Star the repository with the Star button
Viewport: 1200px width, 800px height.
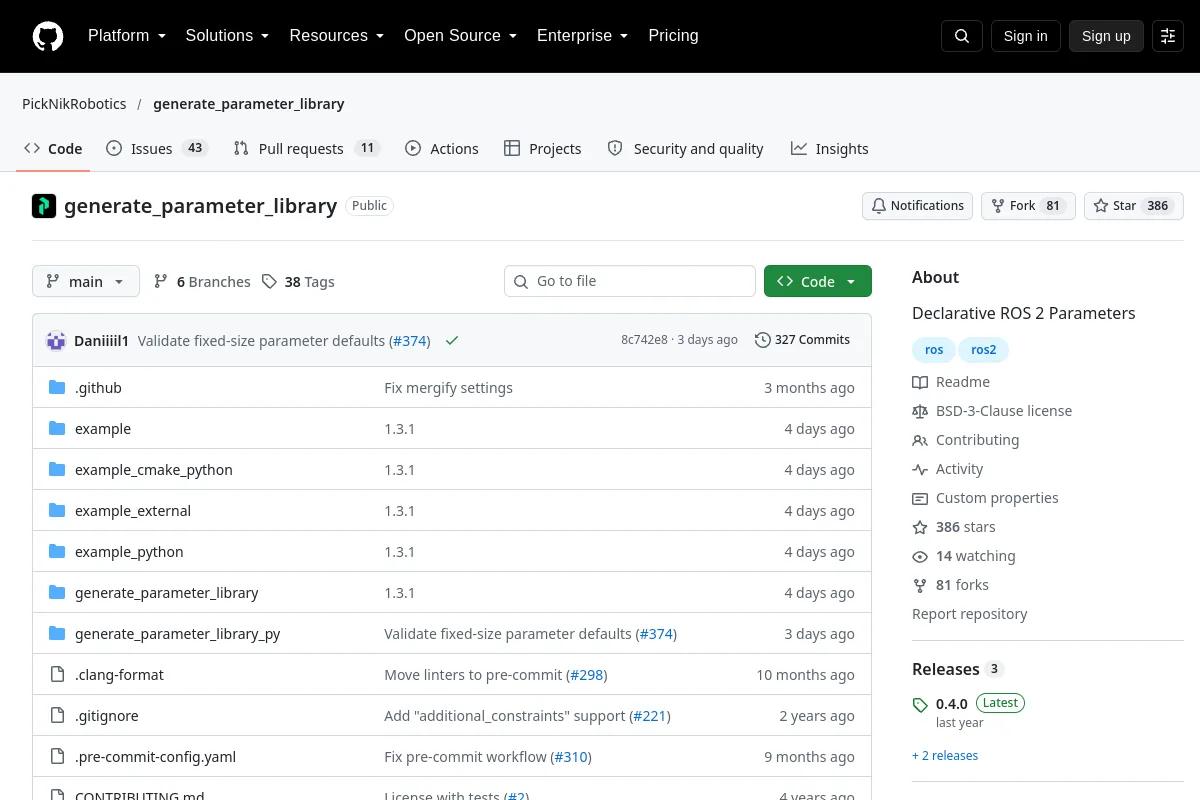click(1134, 206)
